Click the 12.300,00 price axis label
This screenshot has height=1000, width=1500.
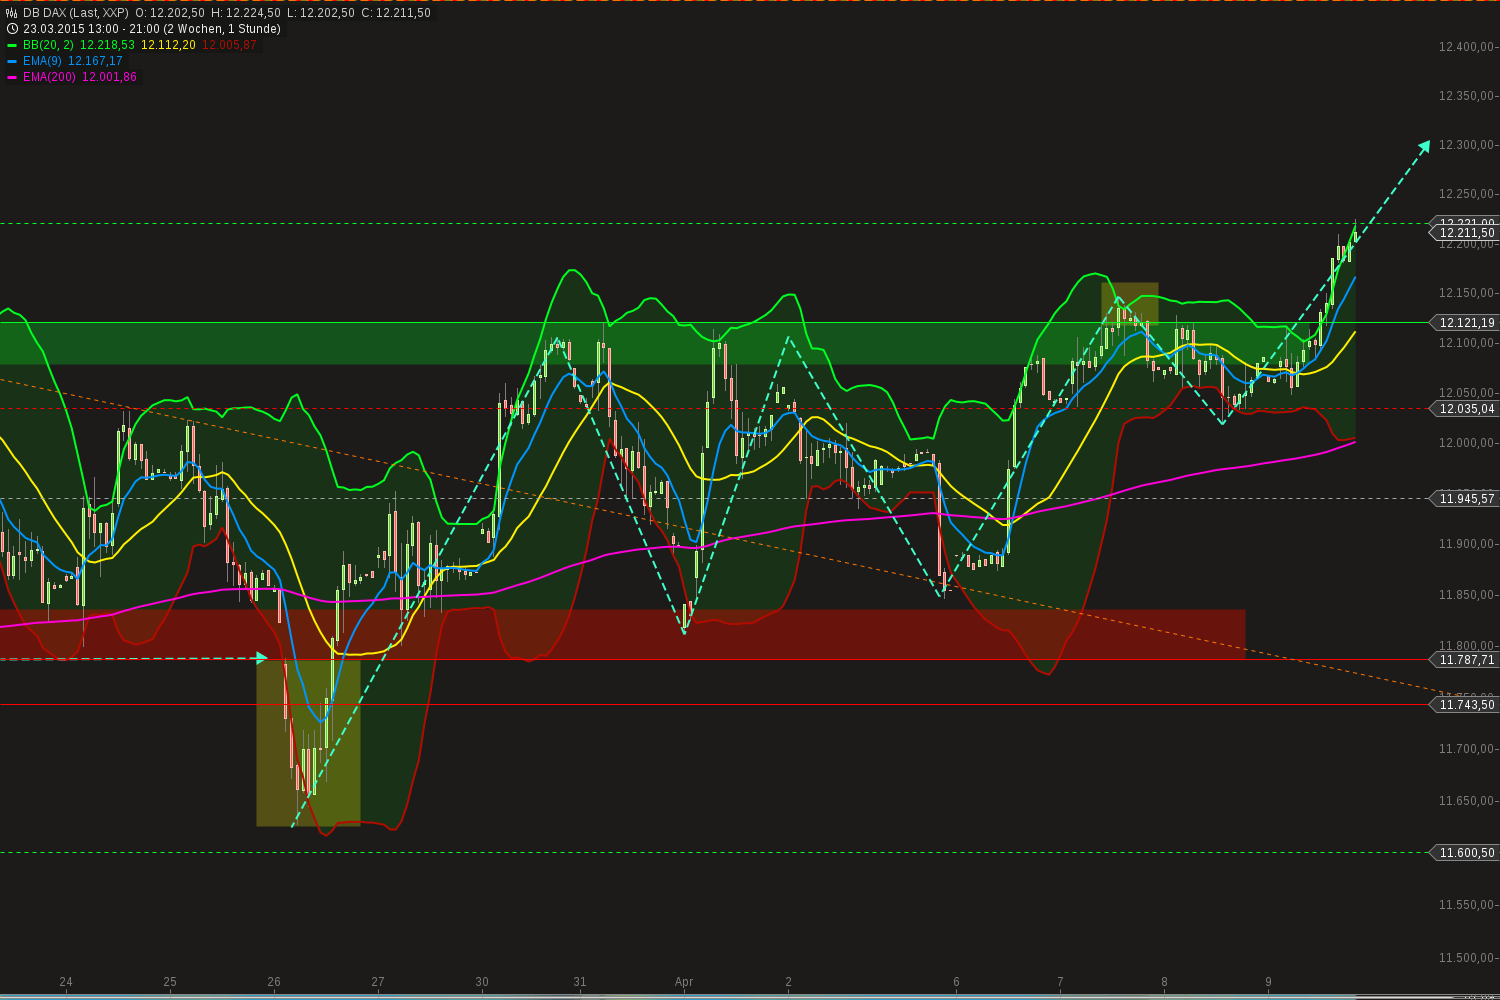point(1466,145)
